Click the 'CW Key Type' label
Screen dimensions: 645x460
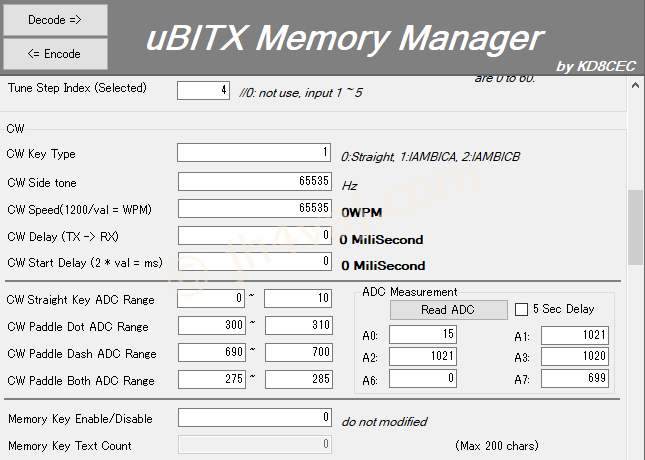pyautogui.click(x=41, y=154)
